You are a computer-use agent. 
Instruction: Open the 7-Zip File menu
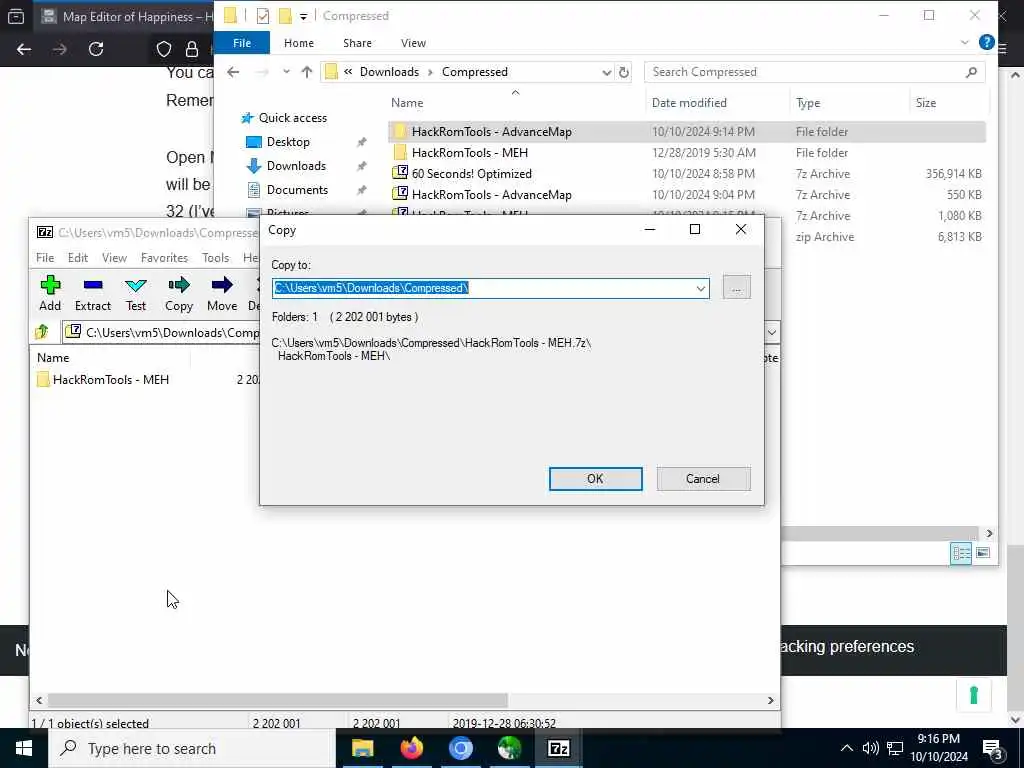click(x=45, y=257)
